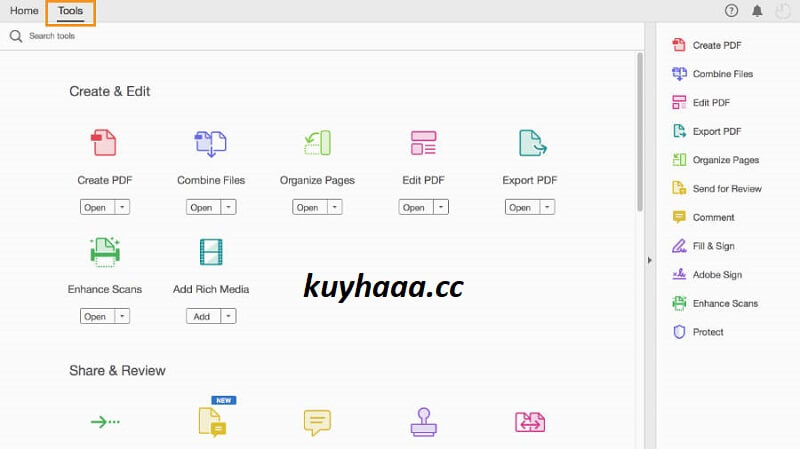Click the Adobe Sign icon in sidebar
The height and width of the screenshot is (449, 800).
[679, 275]
